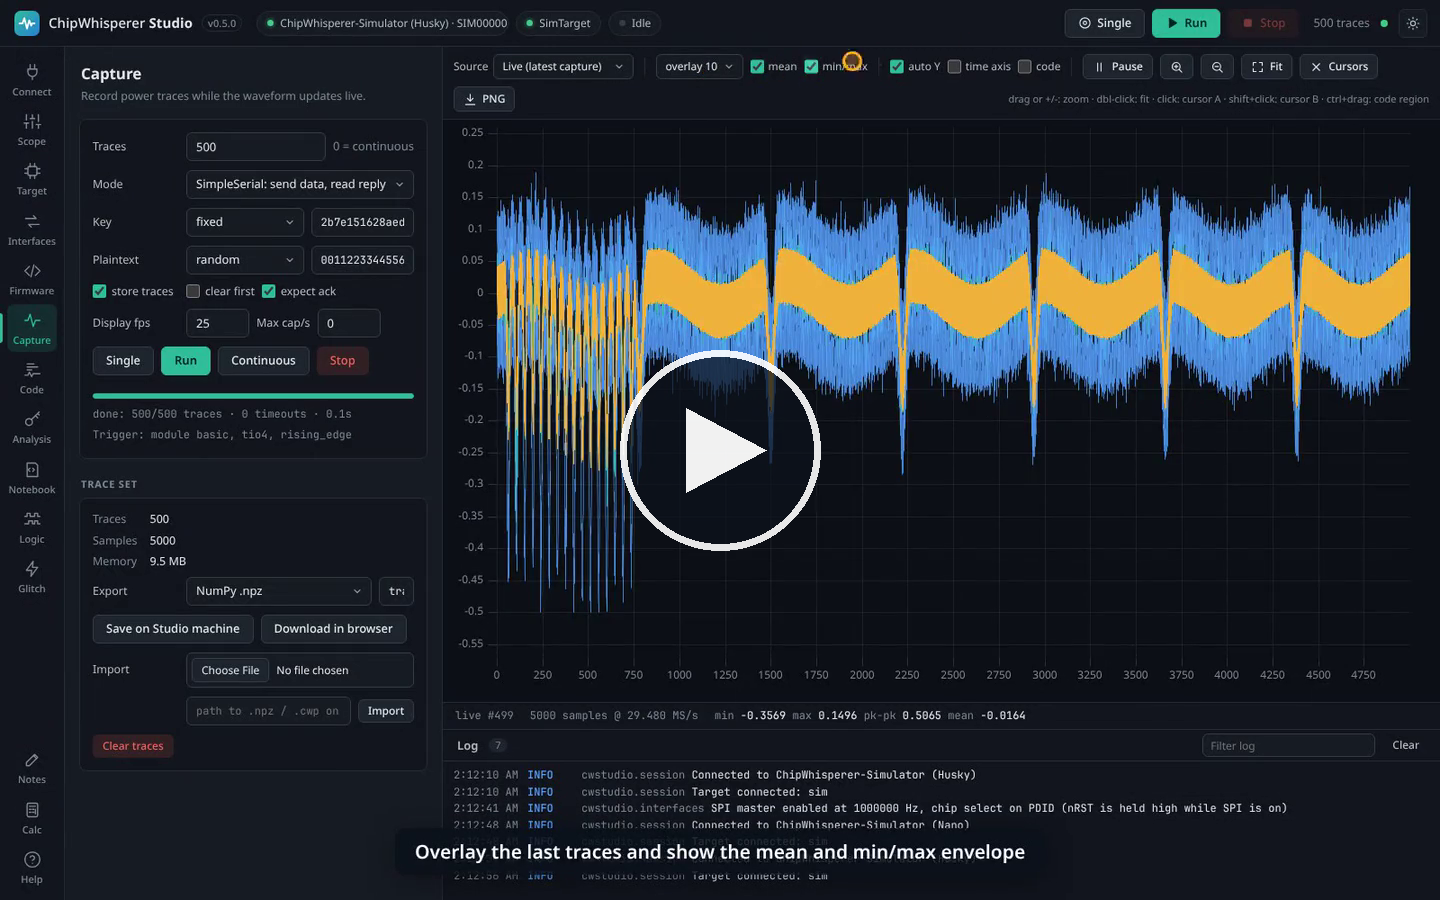Image resolution: width=1440 pixels, height=900 pixels.
Task: Open the Scope settings panel
Action: [x=32, y=130]
